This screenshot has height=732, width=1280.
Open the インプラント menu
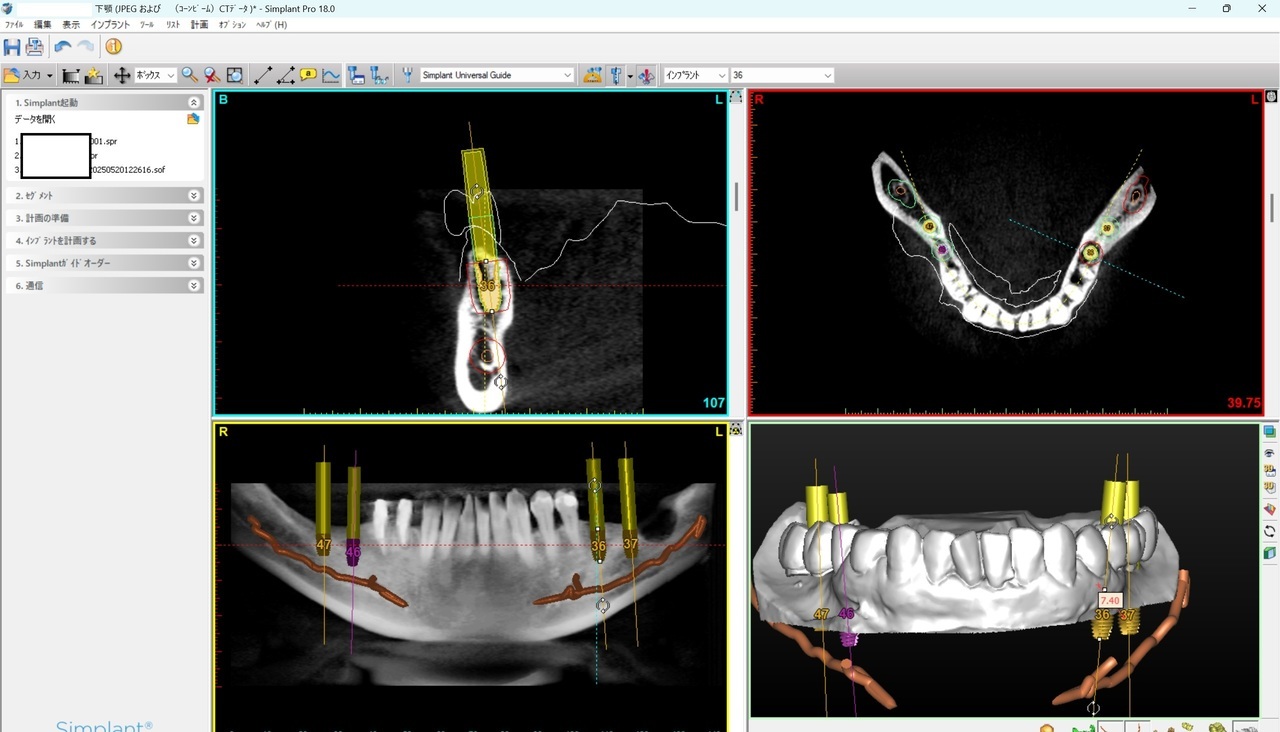coord(110,24)
